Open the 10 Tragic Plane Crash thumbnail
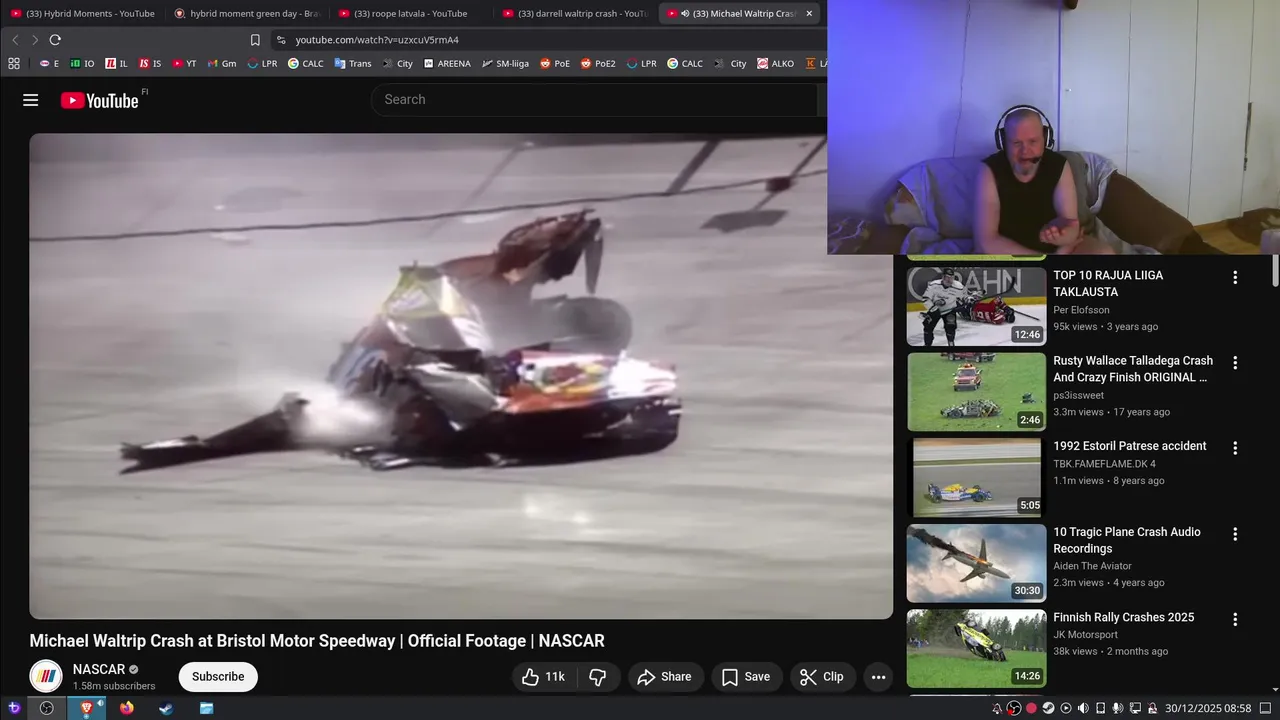 976,563
